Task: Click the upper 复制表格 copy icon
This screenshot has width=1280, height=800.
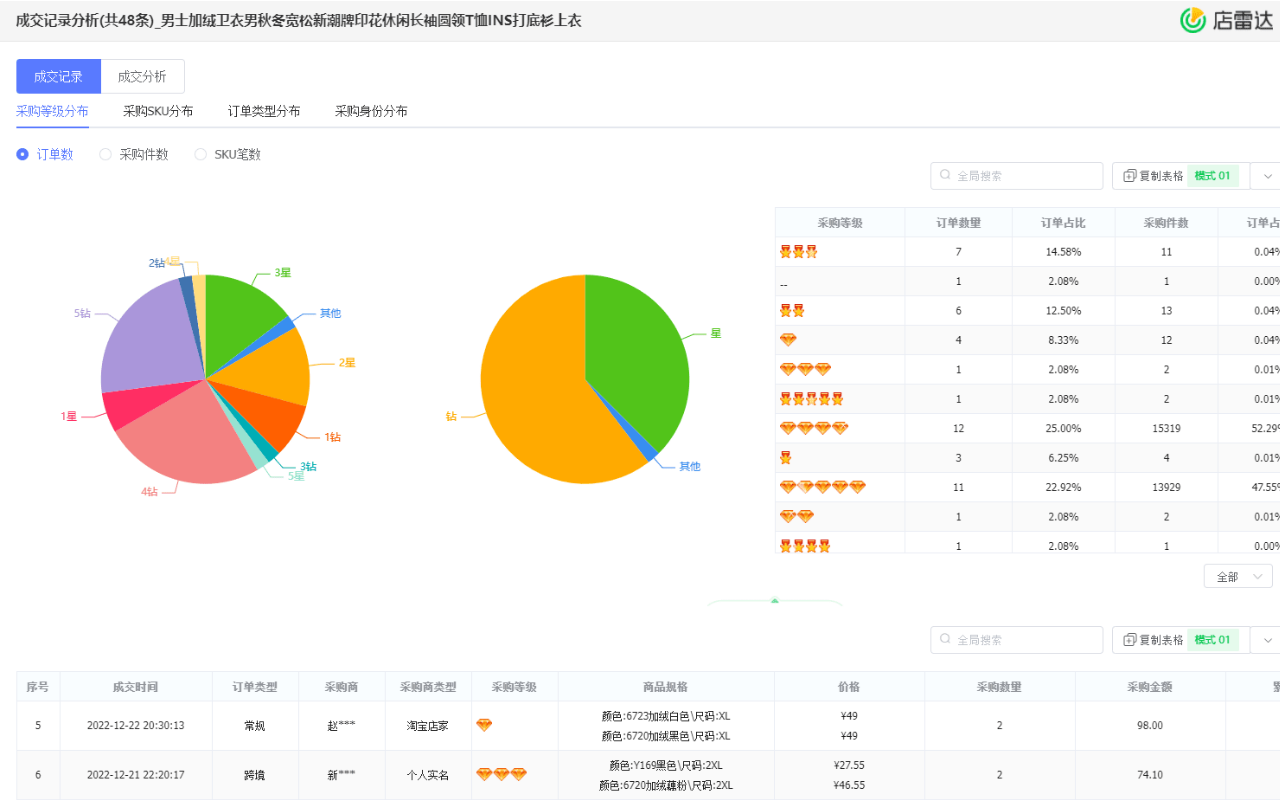Action: coord(1130,176)
